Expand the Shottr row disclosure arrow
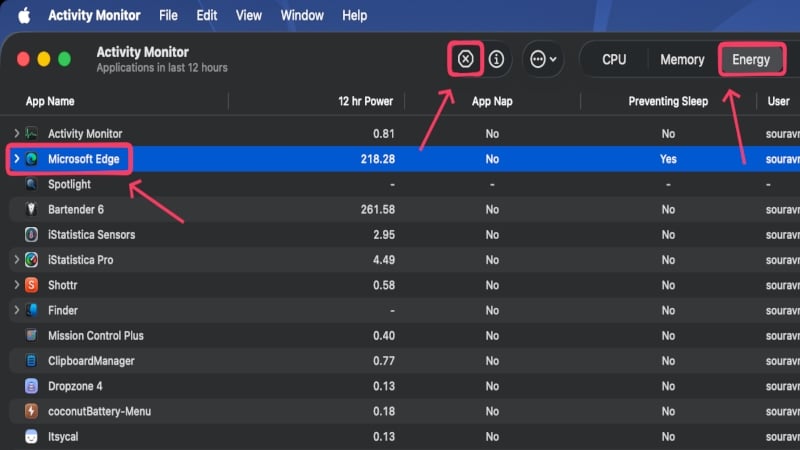The height and width of the screenshot is (450, 800). [16, 285]
